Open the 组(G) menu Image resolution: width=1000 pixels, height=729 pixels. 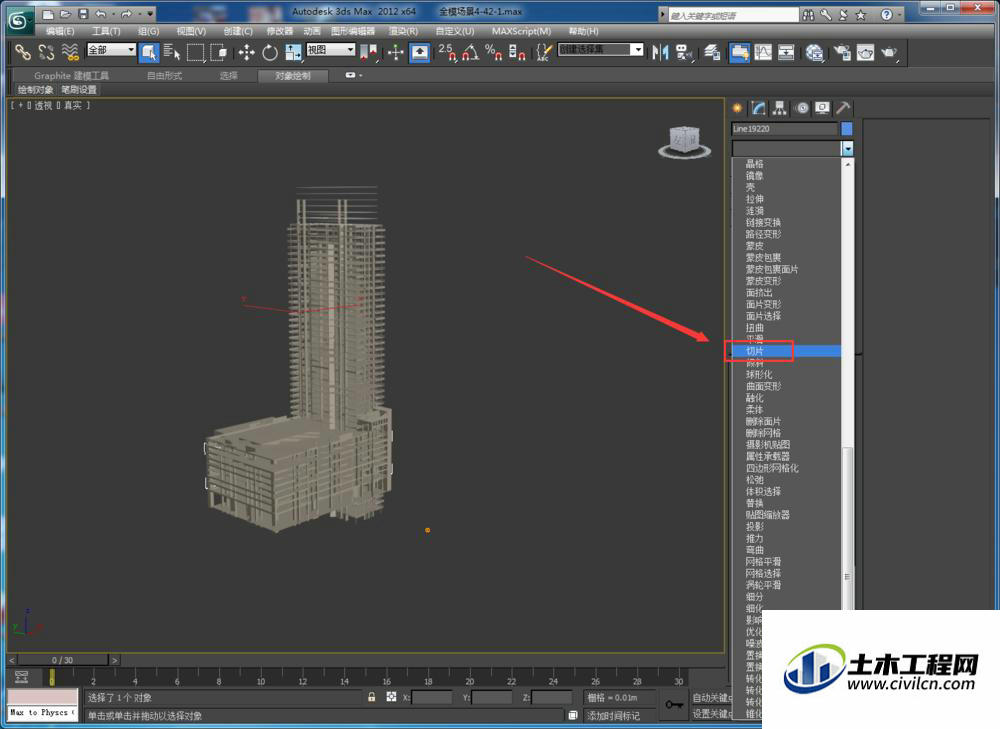point(149,31)
